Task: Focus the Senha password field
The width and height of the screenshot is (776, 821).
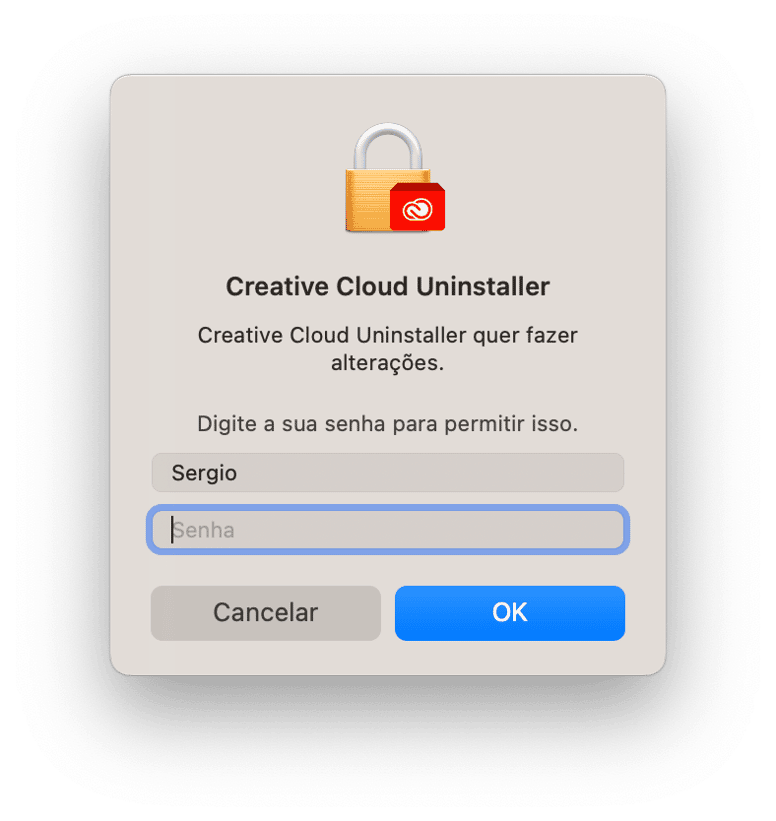Action: pos(388,530)
